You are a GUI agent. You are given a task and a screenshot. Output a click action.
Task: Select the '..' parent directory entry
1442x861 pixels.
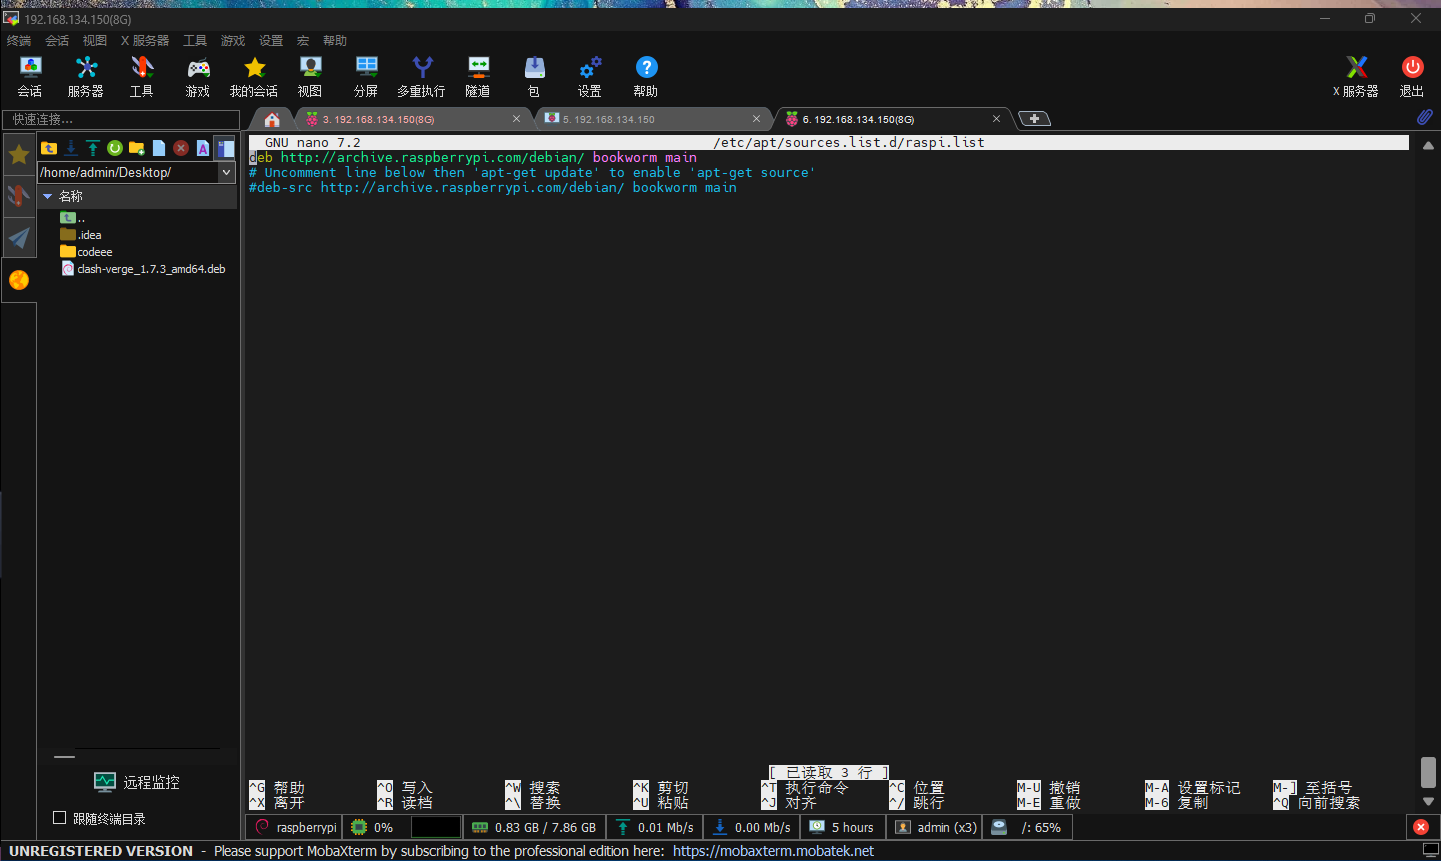(73, 218)
